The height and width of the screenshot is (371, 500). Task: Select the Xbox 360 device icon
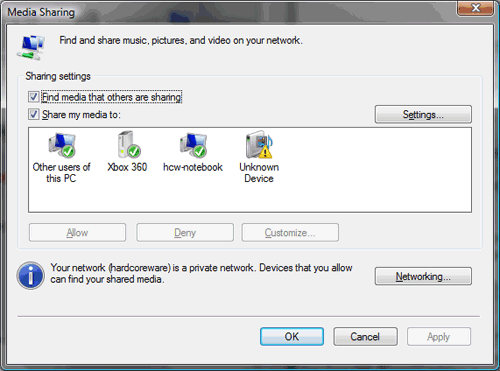pyautogui.click(x=129, y=145)
